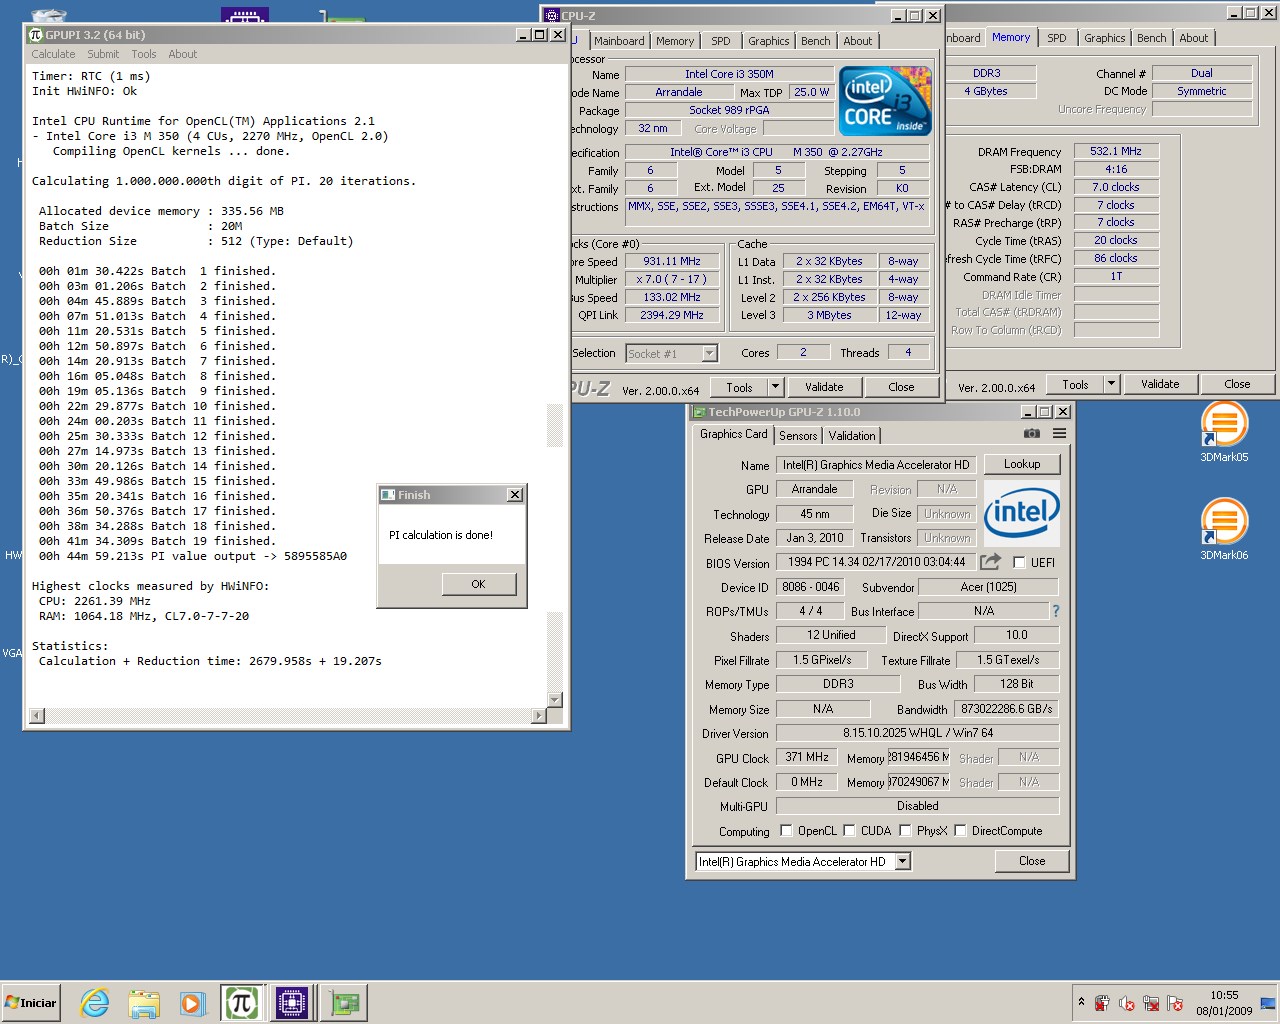The height and width of the screenshot is (1024, 1280).
Task: Switch to Bench tab in front CPU-Z
Action: click(816, 41)
